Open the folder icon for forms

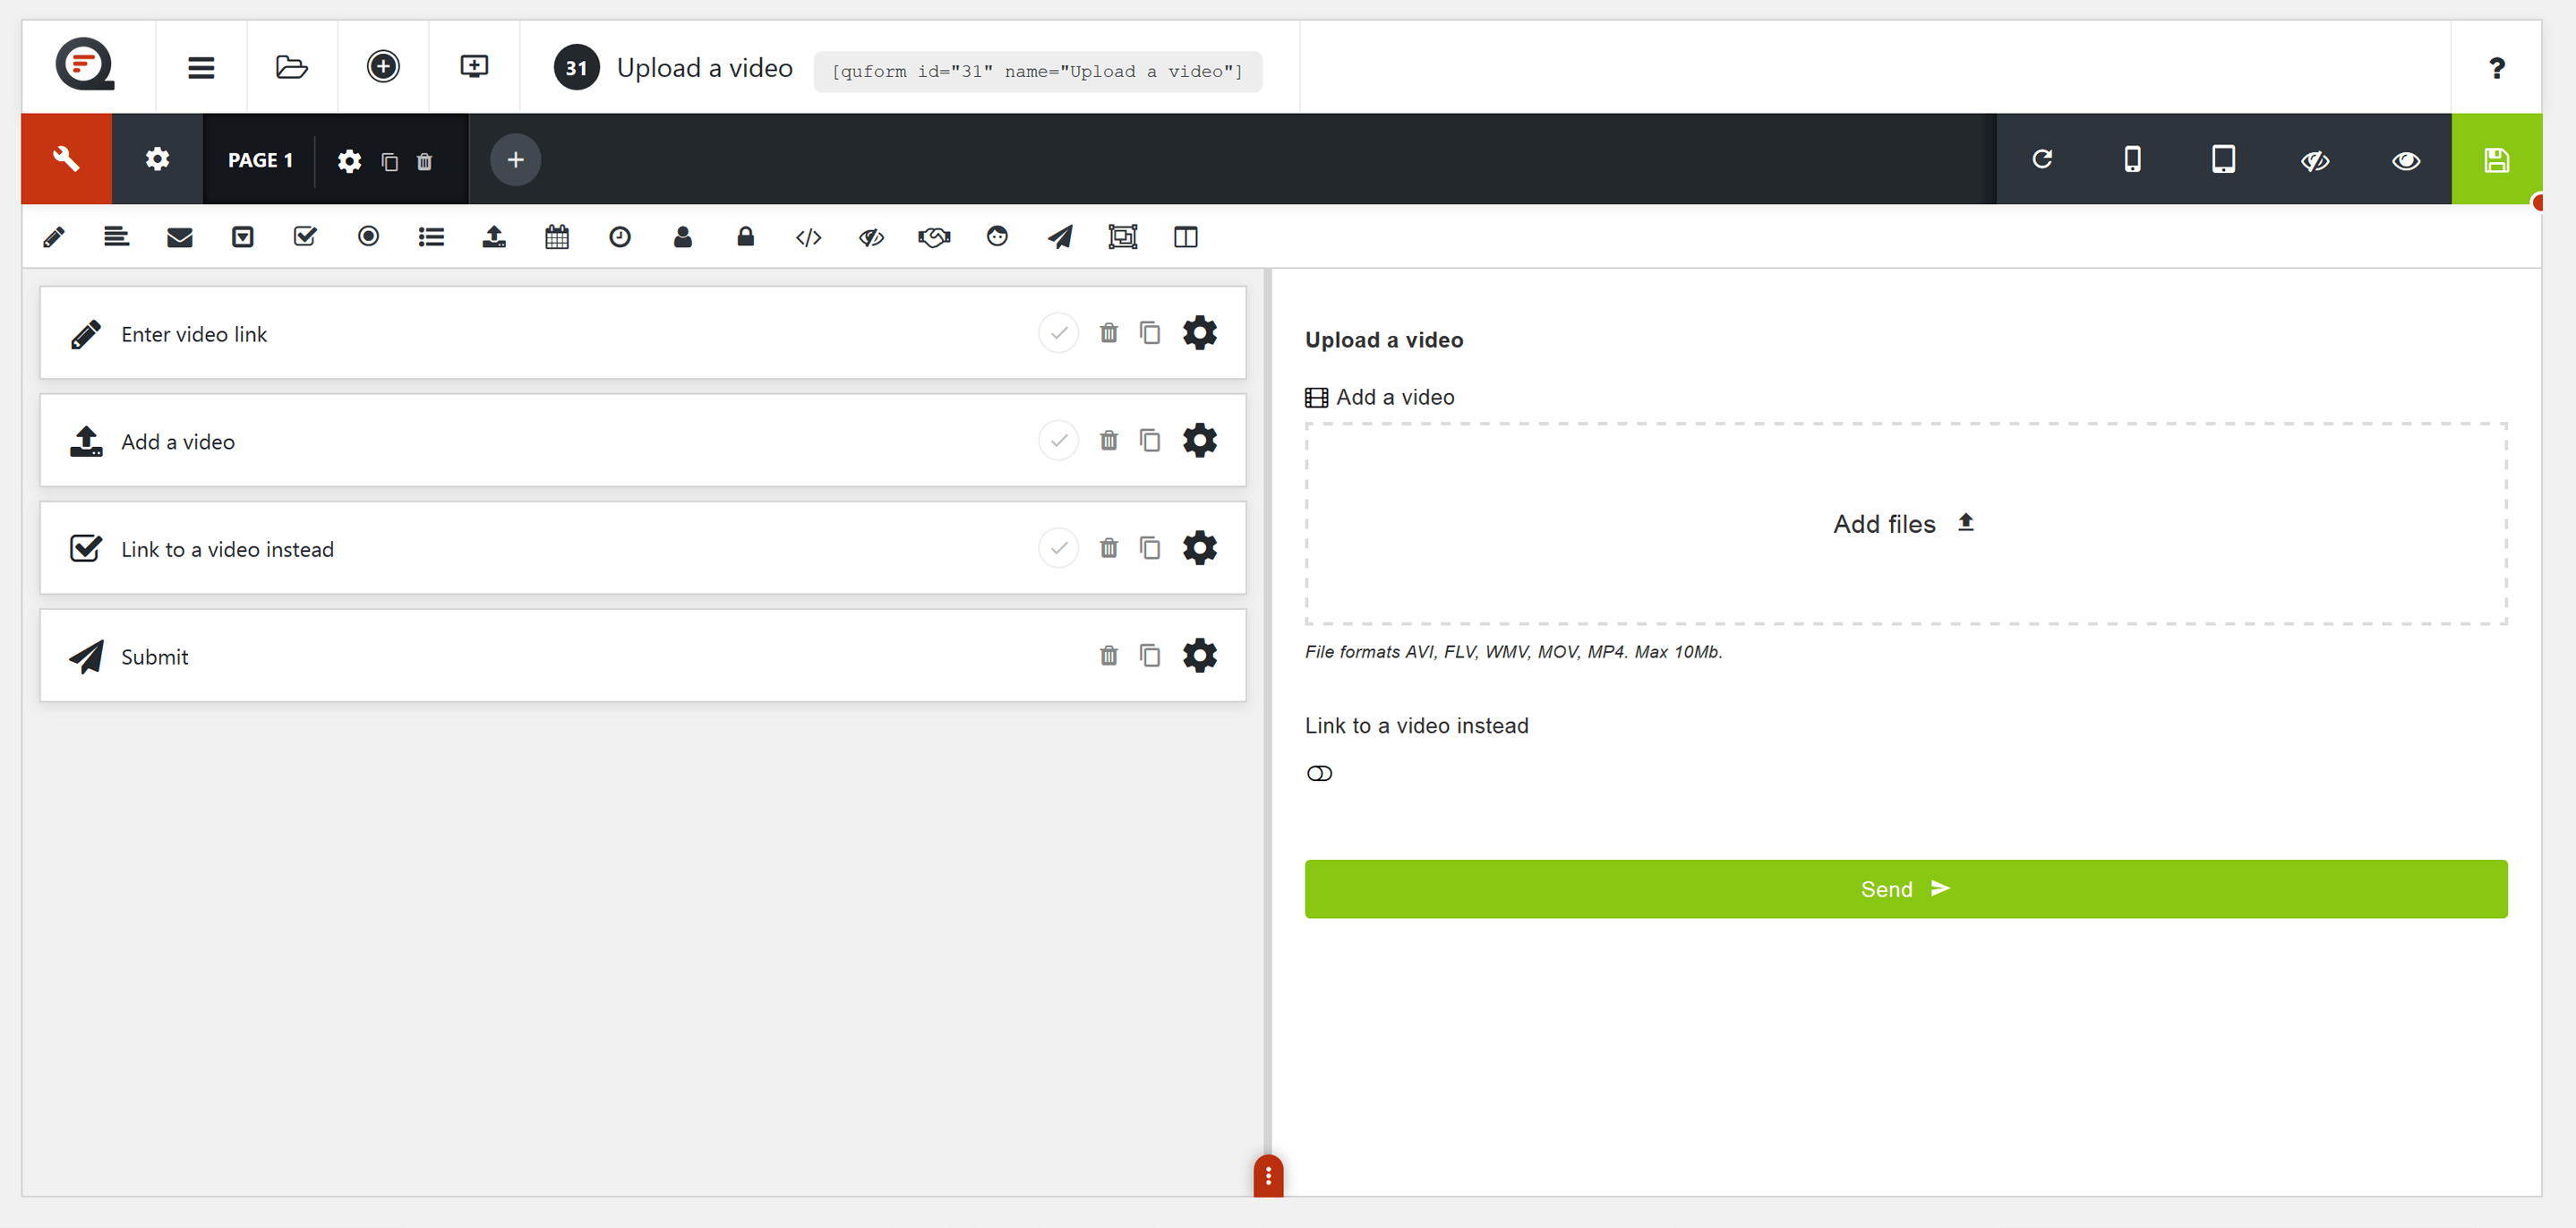click(x=292, y=67)
